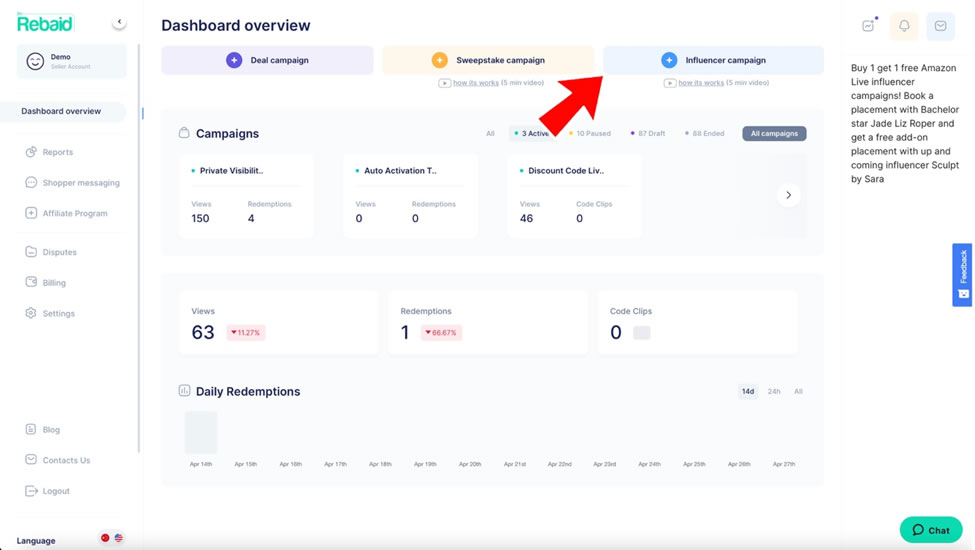Create a new Influencer campaign
Screen dimensions: 975x550
(713, 60)
